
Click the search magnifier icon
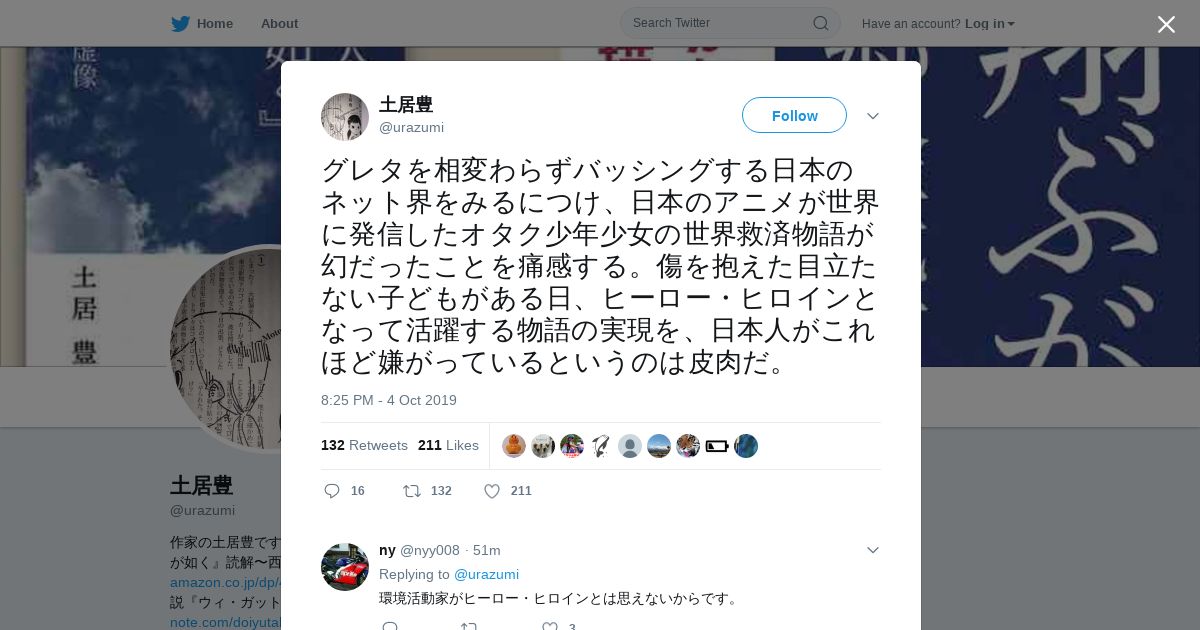click(x=820, y=23)
